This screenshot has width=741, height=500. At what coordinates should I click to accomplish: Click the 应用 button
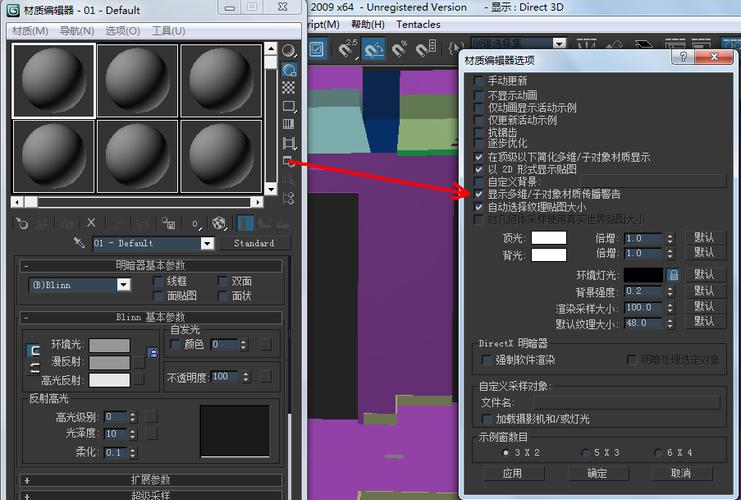pyautogui.click(x=512, y=473)
